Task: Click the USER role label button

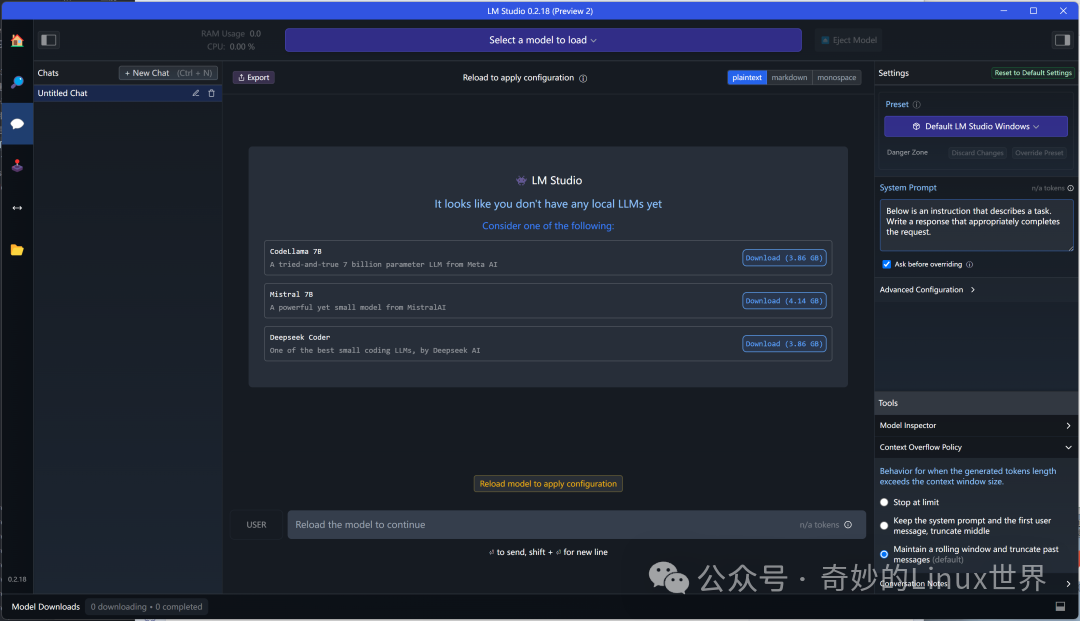Action: click(x=256, y=525)
